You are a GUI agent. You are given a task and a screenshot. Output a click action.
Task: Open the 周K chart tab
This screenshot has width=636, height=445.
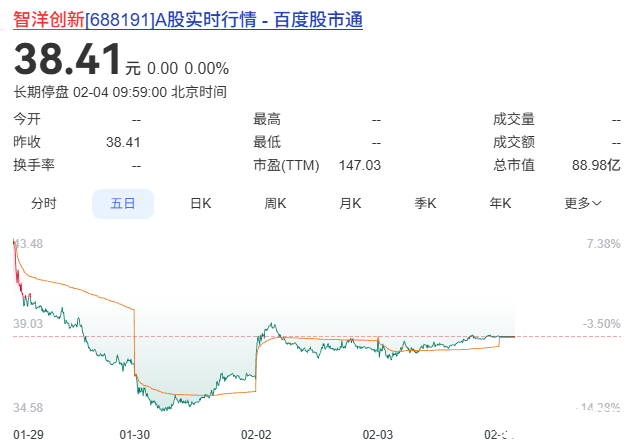275,203
